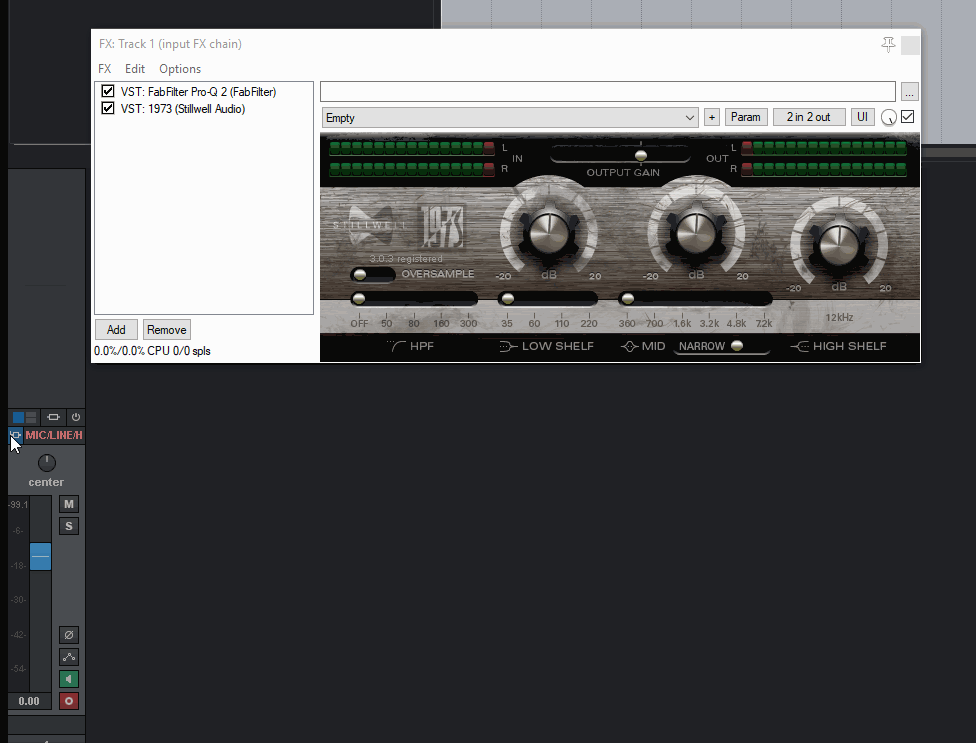Click the -99.1 peak level readout

click(x=19, y=505)
